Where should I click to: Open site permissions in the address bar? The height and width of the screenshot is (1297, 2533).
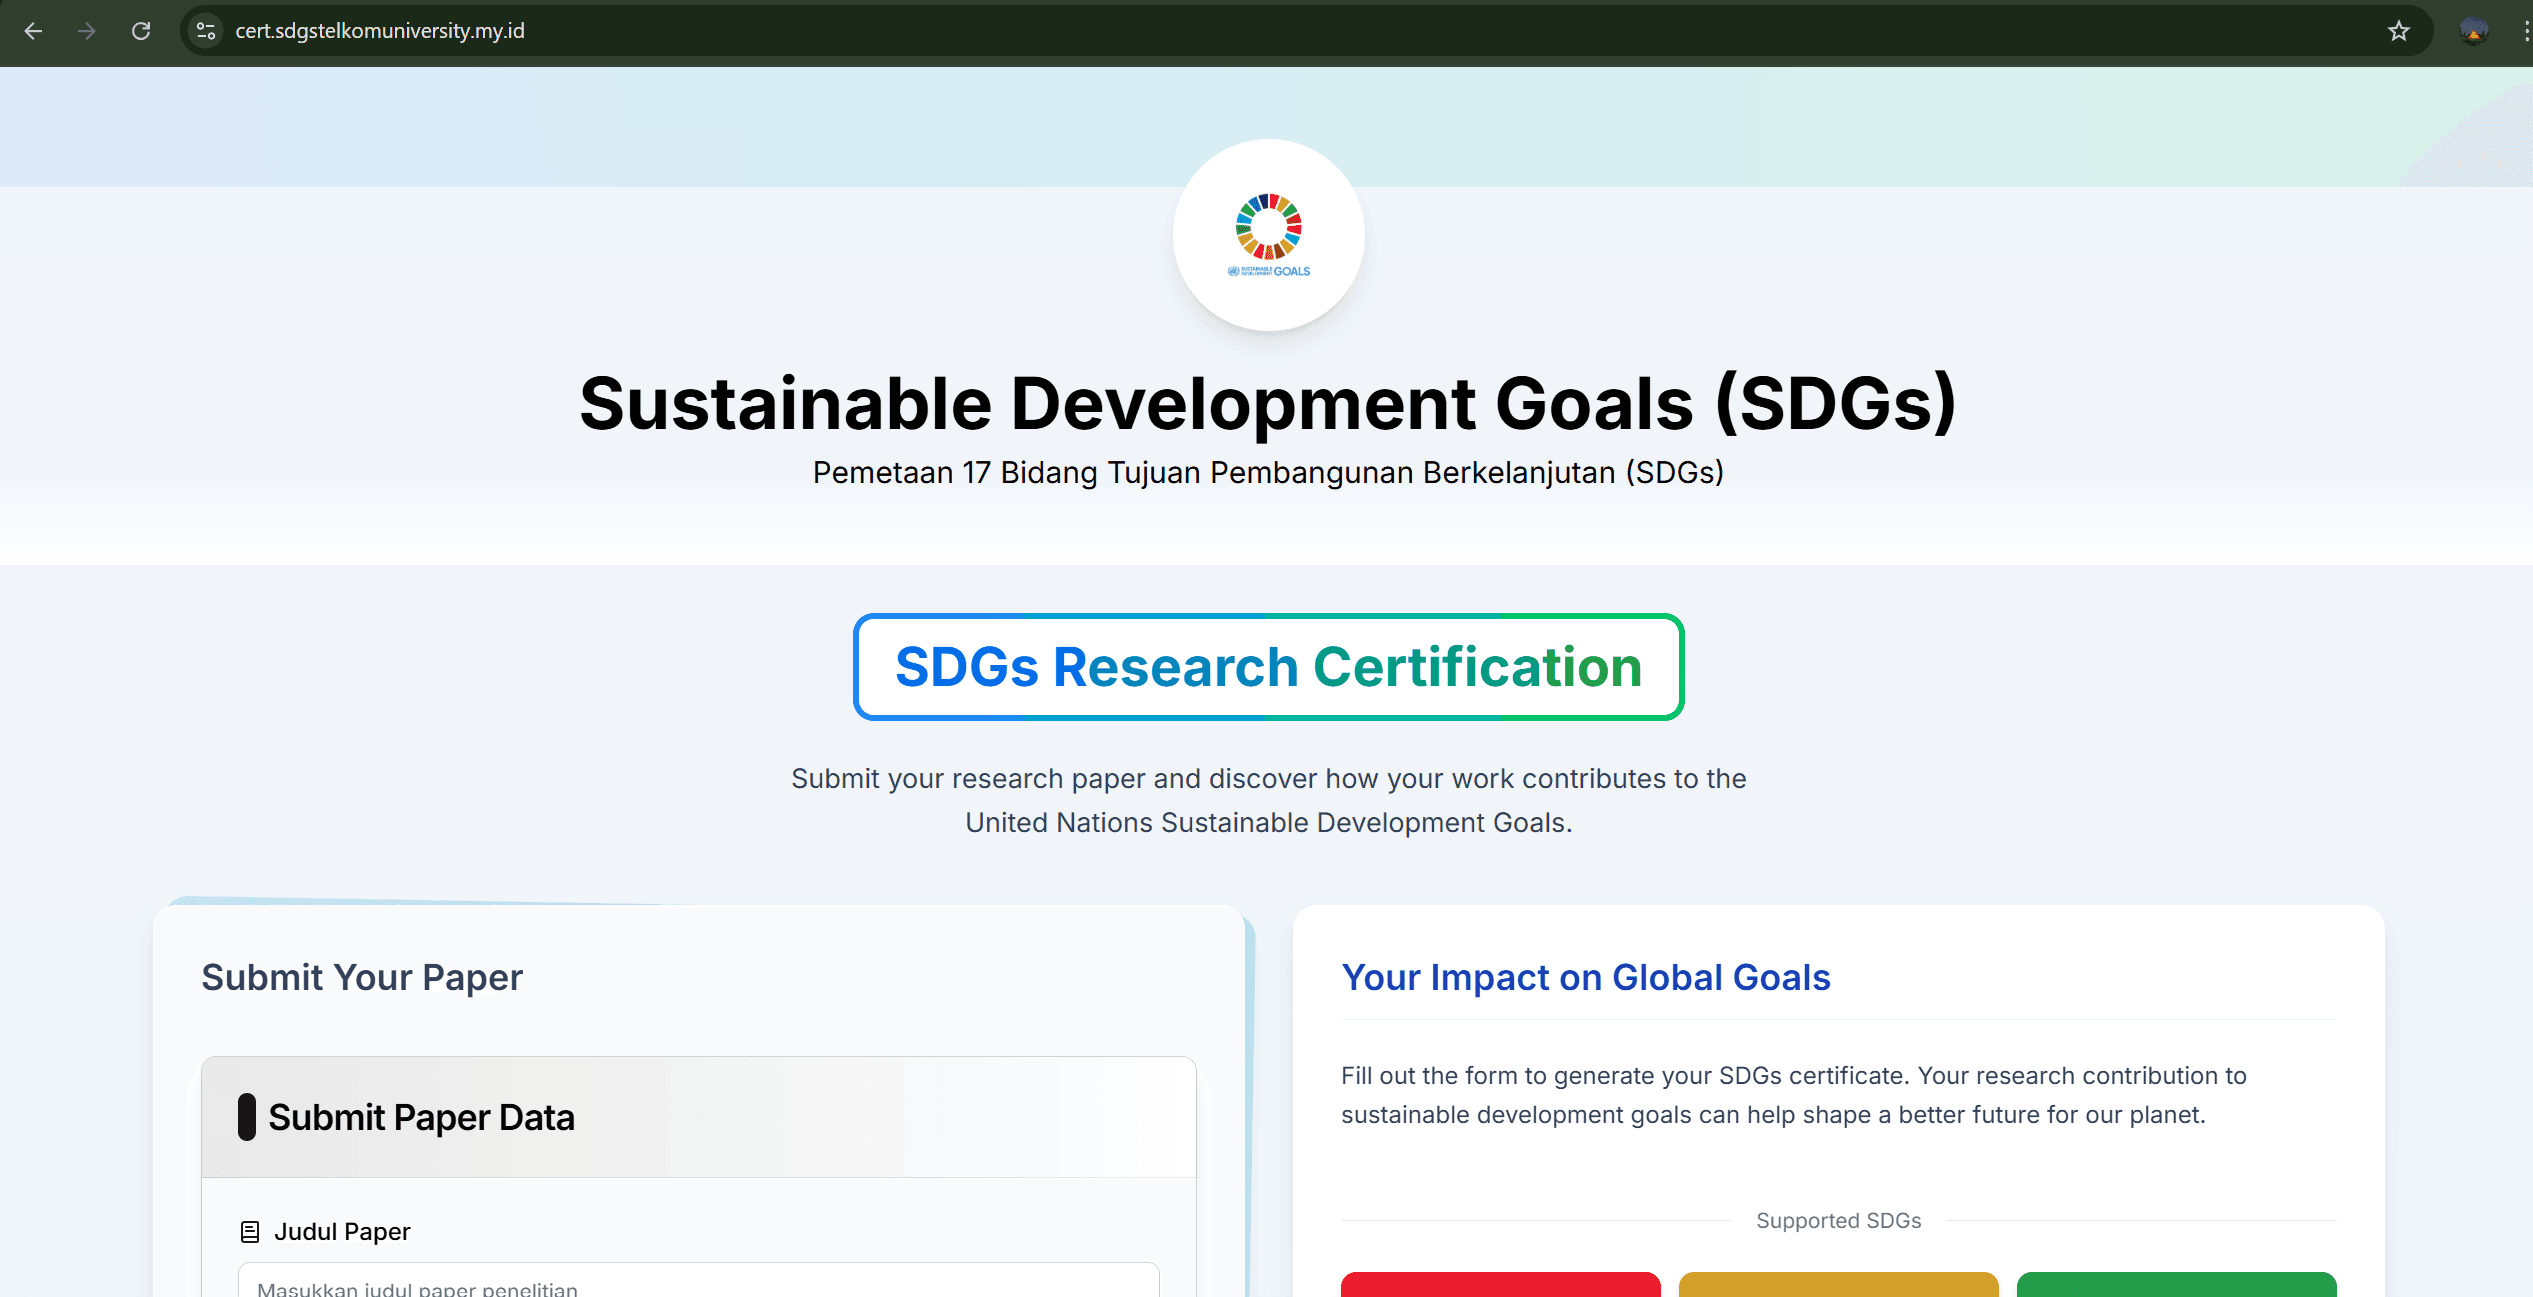tap(205, 31)
